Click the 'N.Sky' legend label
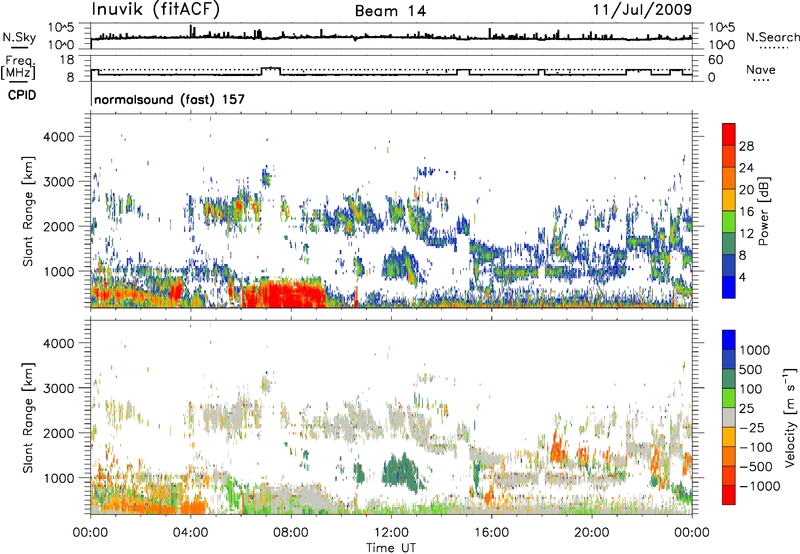 (19, 37)
